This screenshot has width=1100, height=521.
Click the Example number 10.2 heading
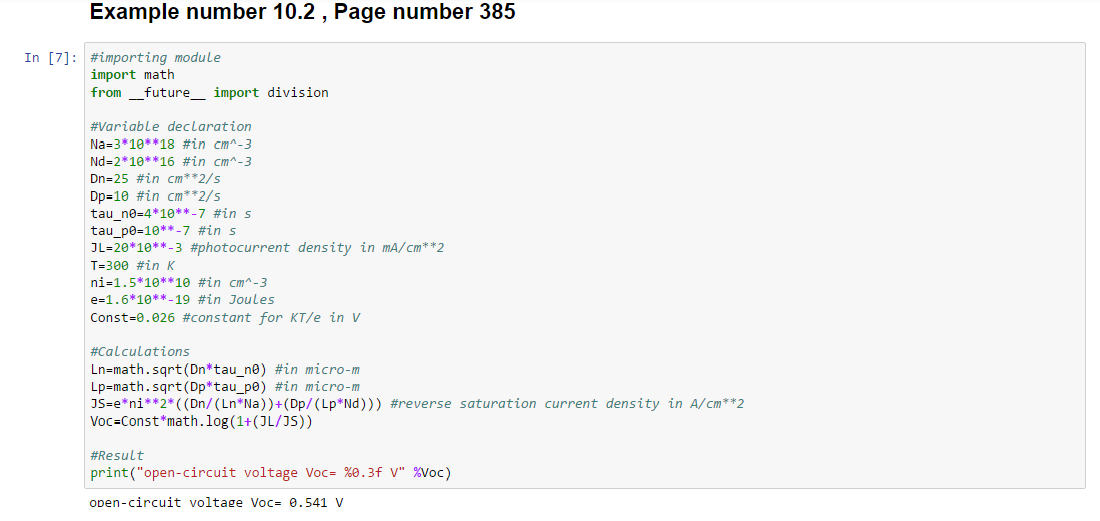tap(302, 13)
